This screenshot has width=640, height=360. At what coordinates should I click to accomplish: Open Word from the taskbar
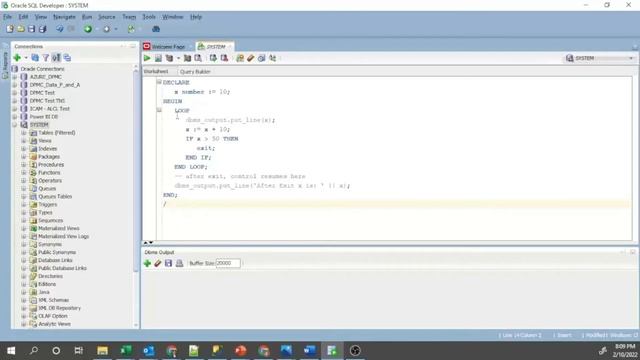(309, 351)
